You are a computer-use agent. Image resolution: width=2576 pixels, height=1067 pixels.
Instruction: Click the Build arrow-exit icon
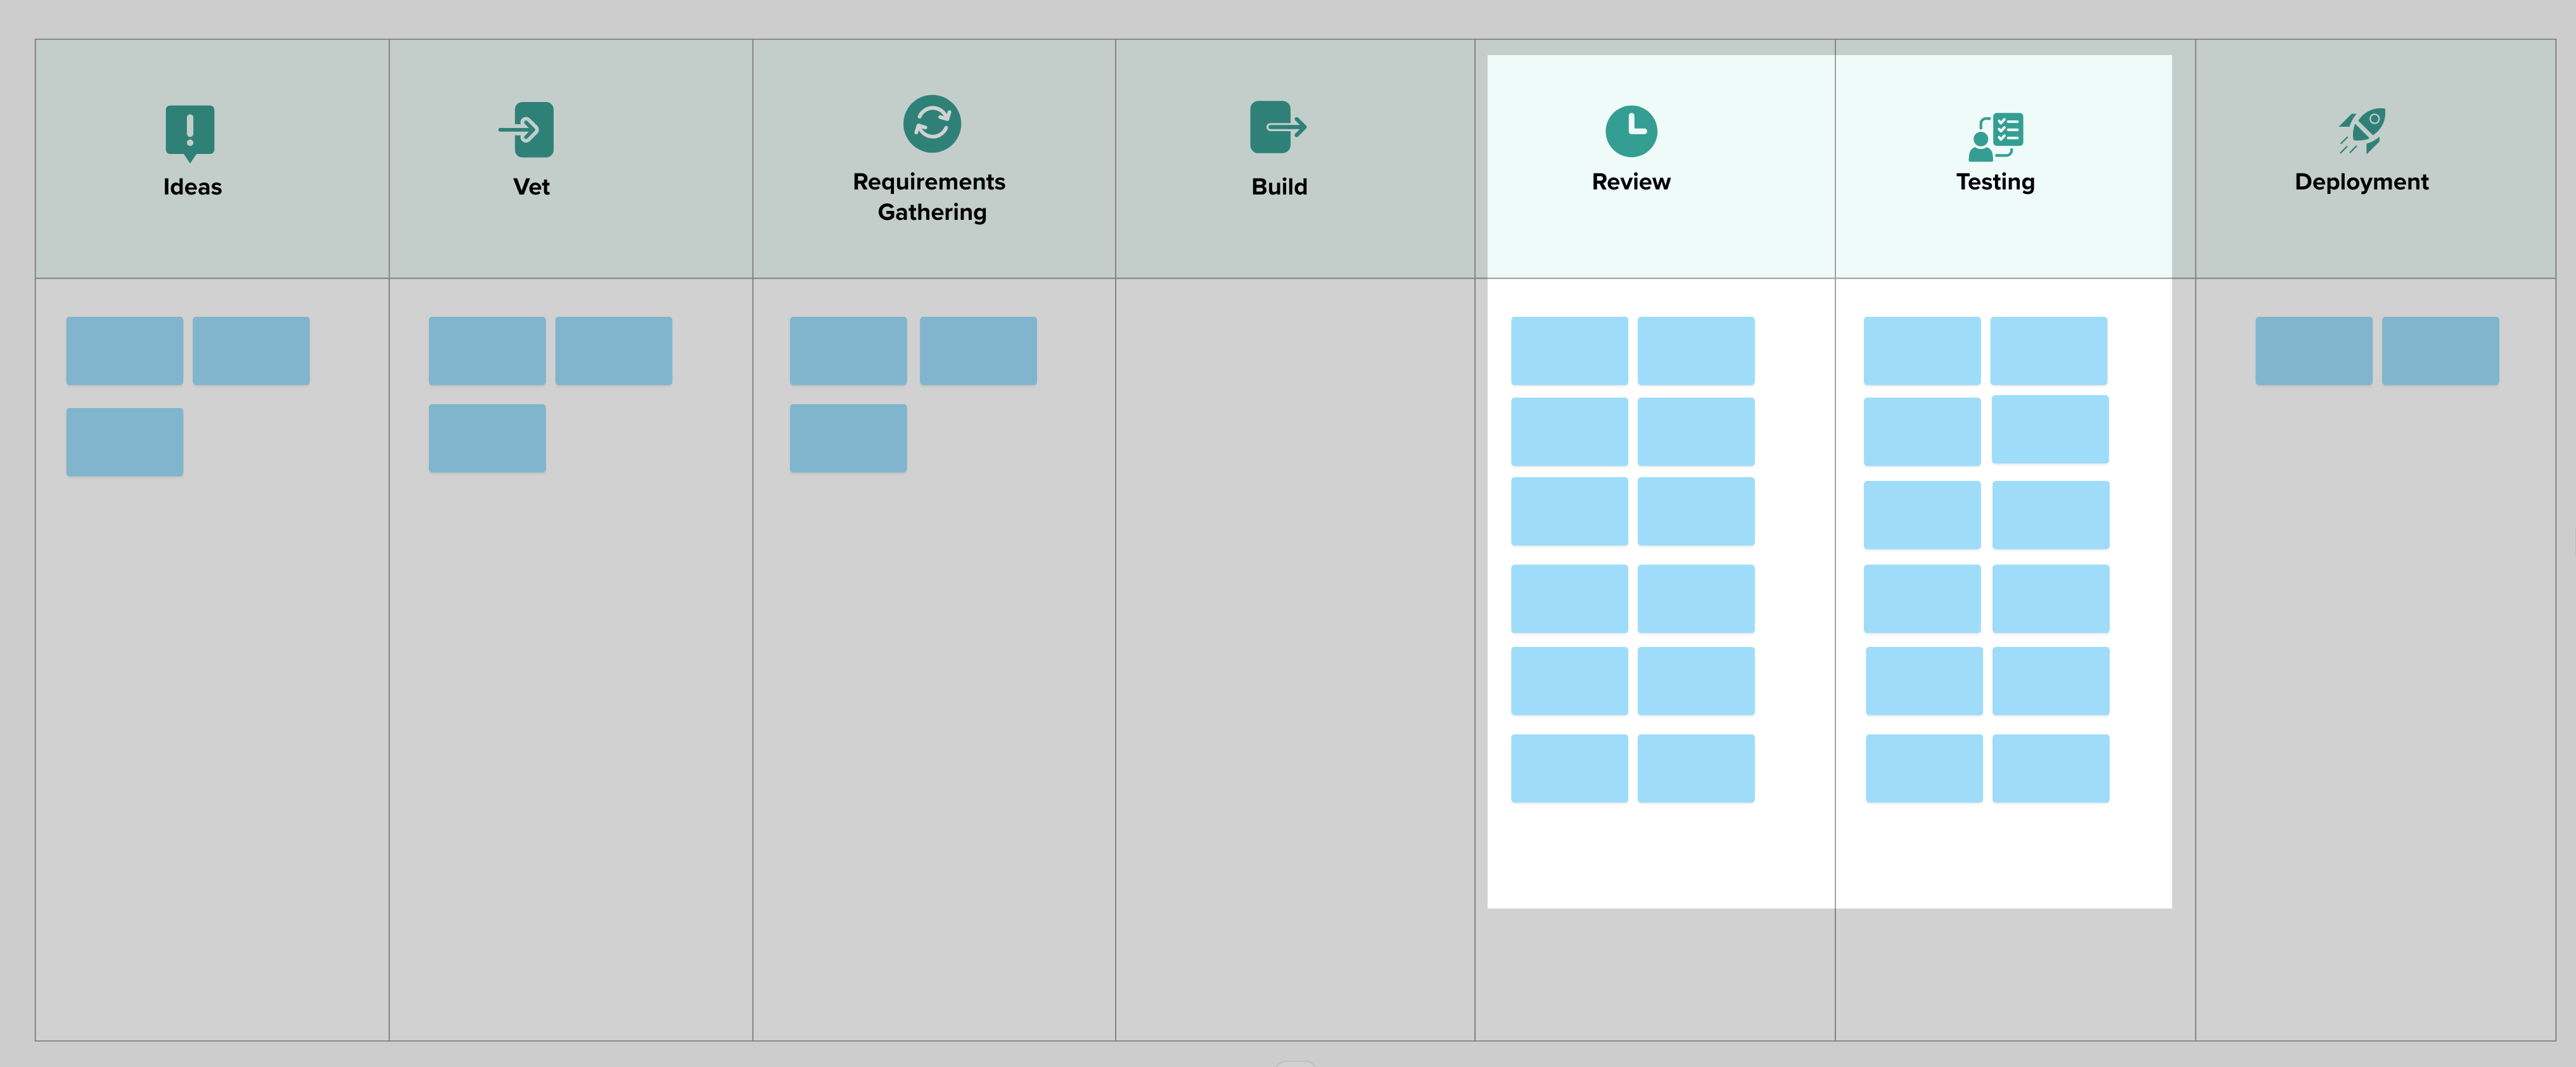tap(1278, 126)
